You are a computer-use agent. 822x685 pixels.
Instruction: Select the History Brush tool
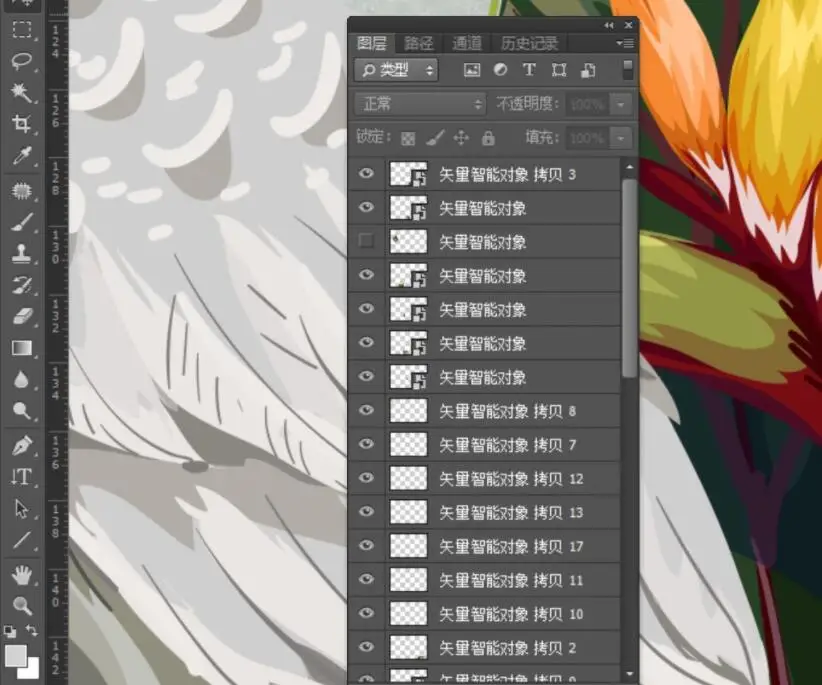point(21,285)
